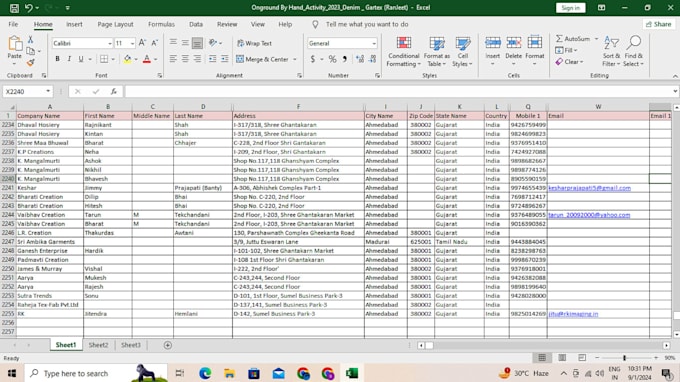Click Tell me what you want to do
This screenshot has width=680, height=382.
(367, 24)
